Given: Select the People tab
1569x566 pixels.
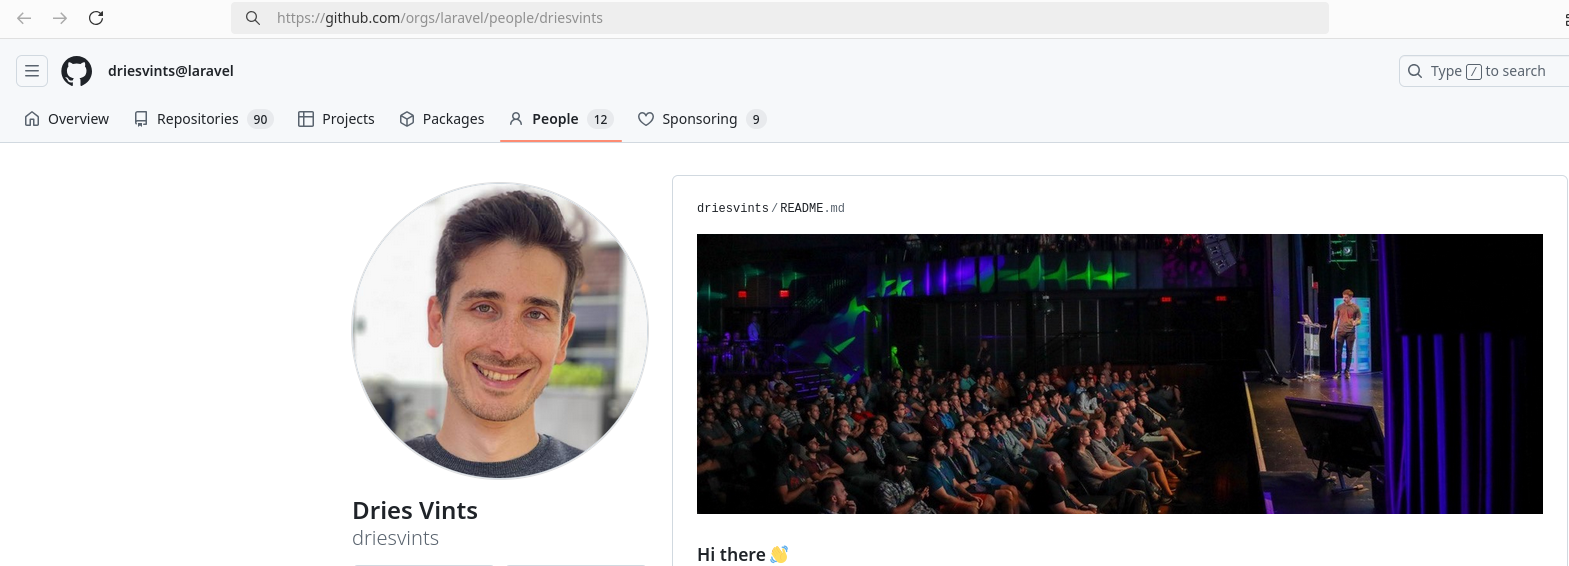Looking at the screenshot, I should pos(561,119).
